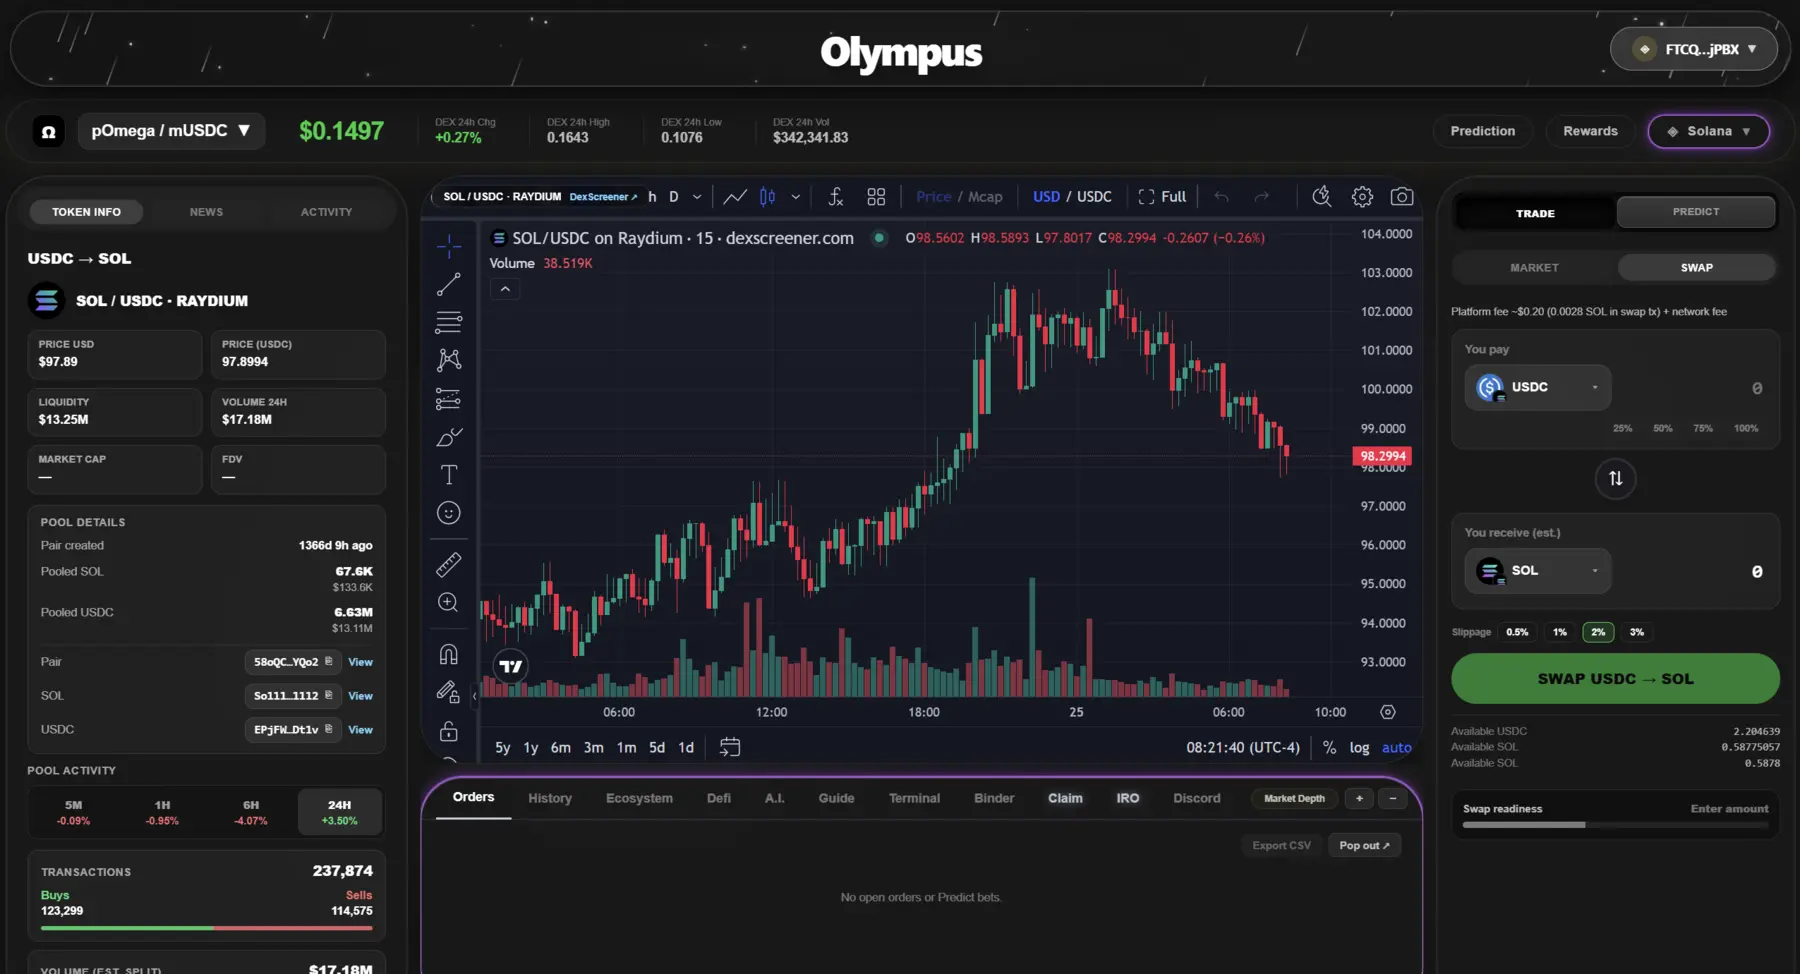Switch chart to Mcap view

985,197
